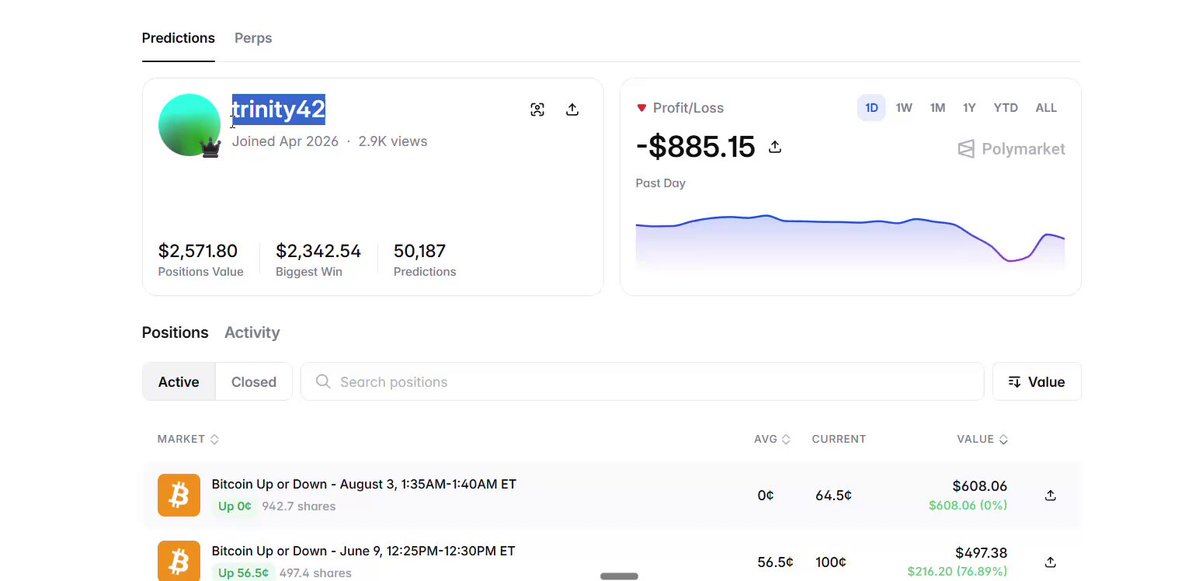Screen dimensions: 1199x581
Task: Switch to the Perps tab
Action: pos(253,38)
